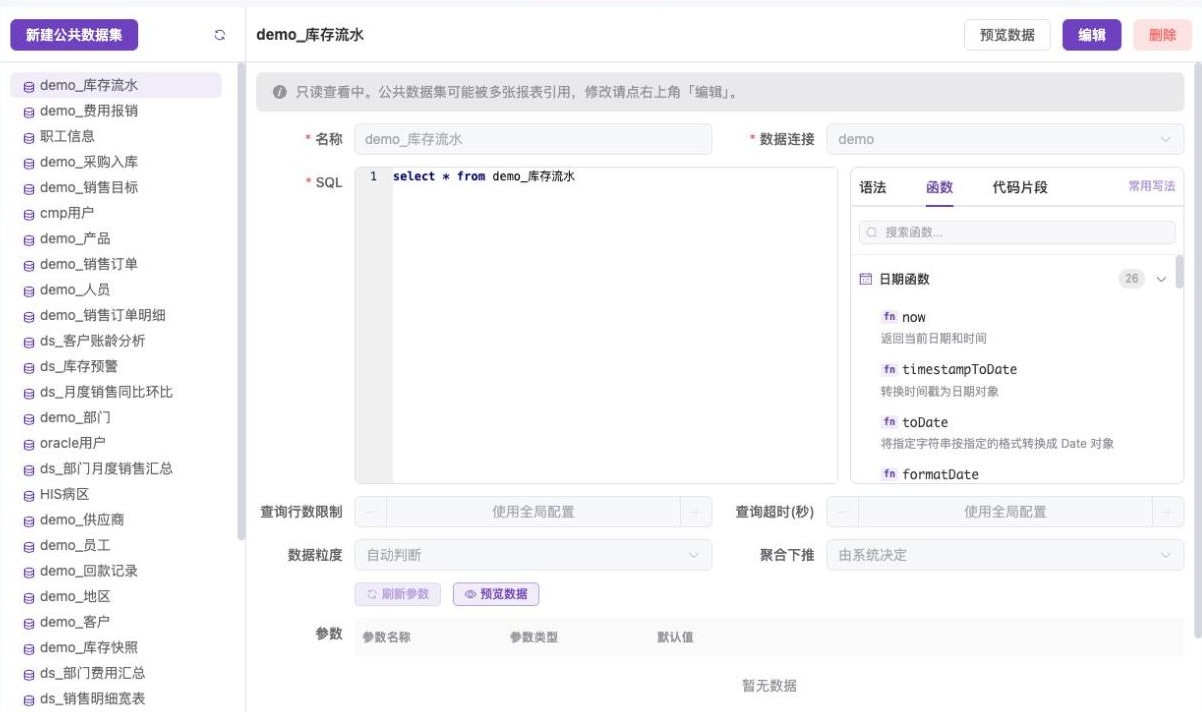
Task: Click the 26 count badge on 日期函数
Action: (1132, 279)
